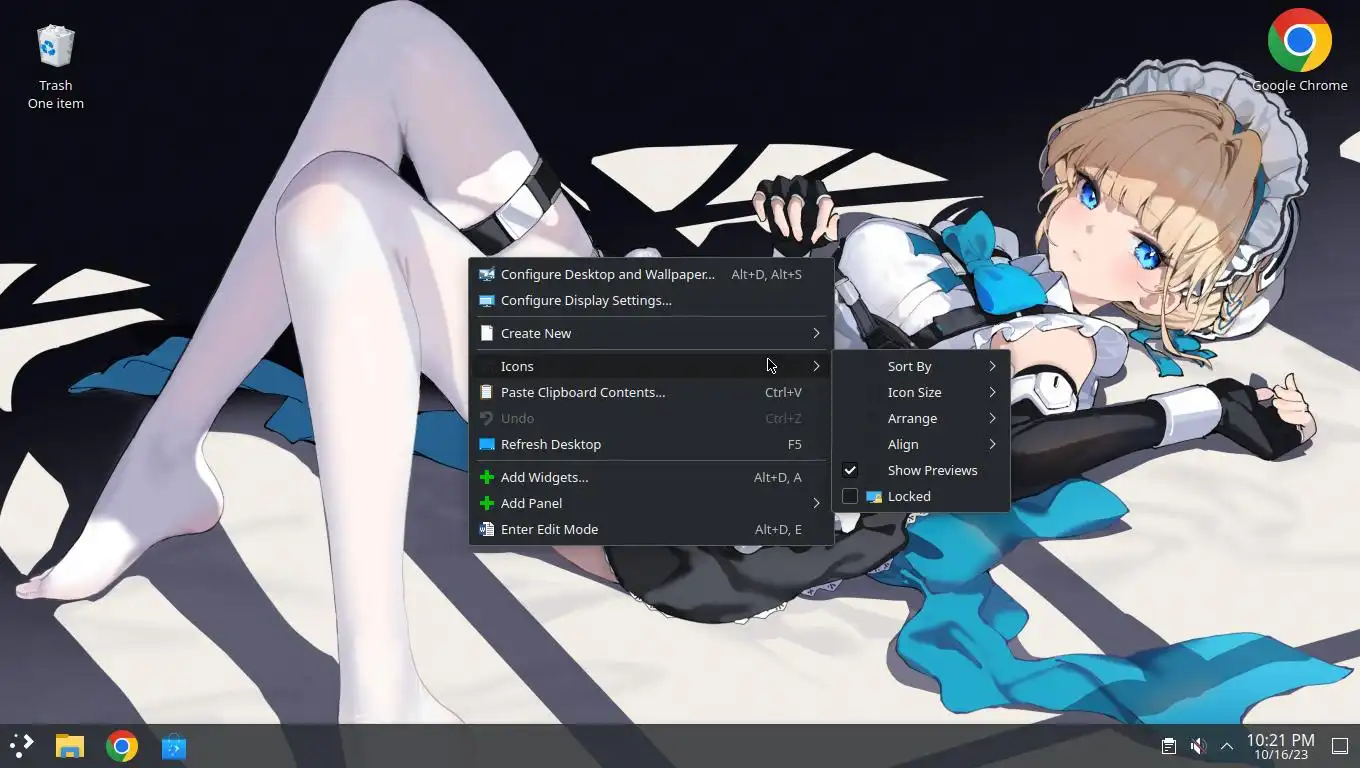Open the clipboard tray icon

[x=1168, y=746]
